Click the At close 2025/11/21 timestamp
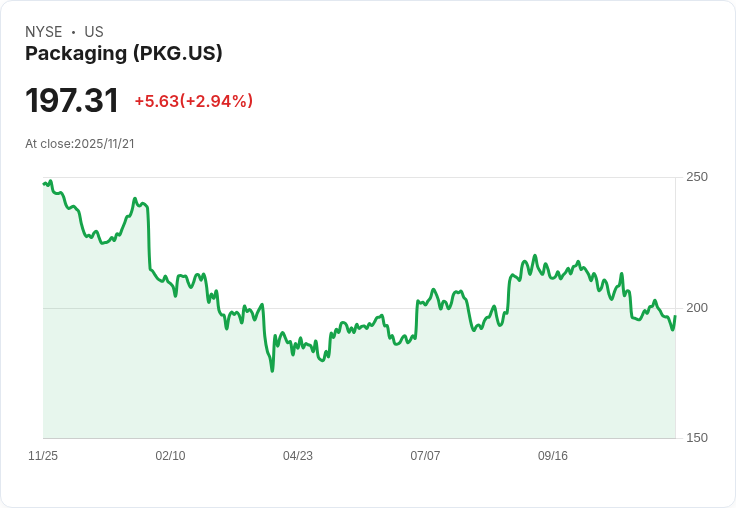This screenshot has width=736, height=508. [80, 143]
